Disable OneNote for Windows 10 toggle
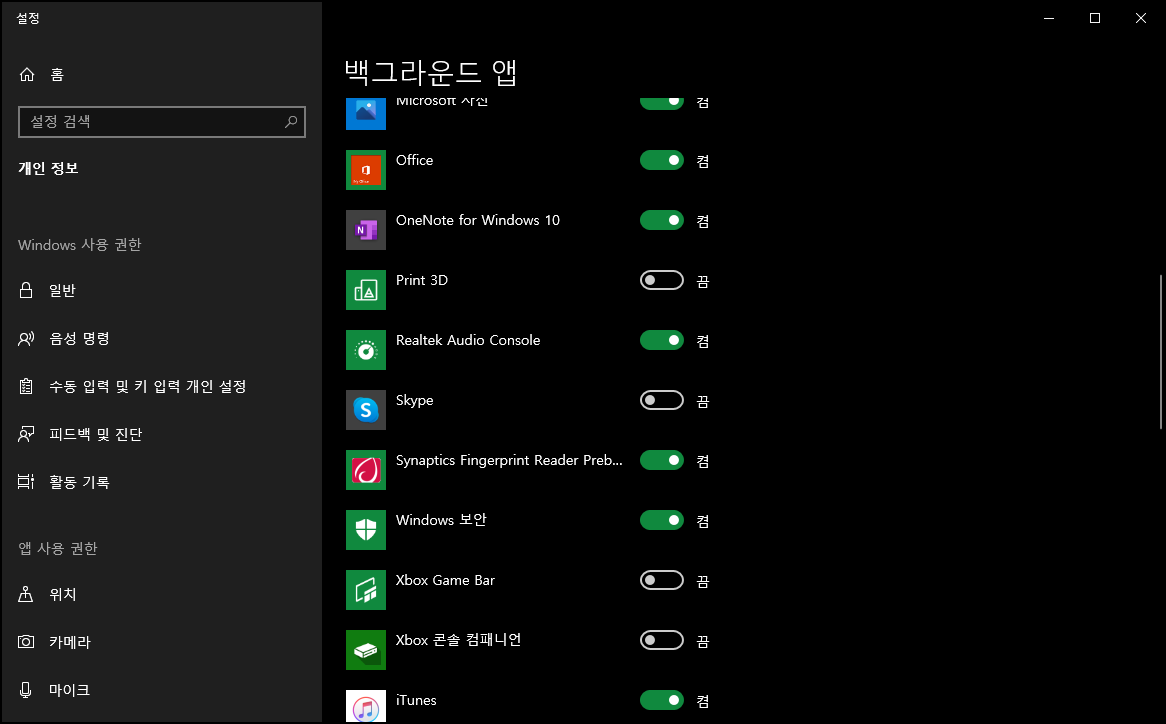Screen dimensions: 1166x724 (662, 220)
